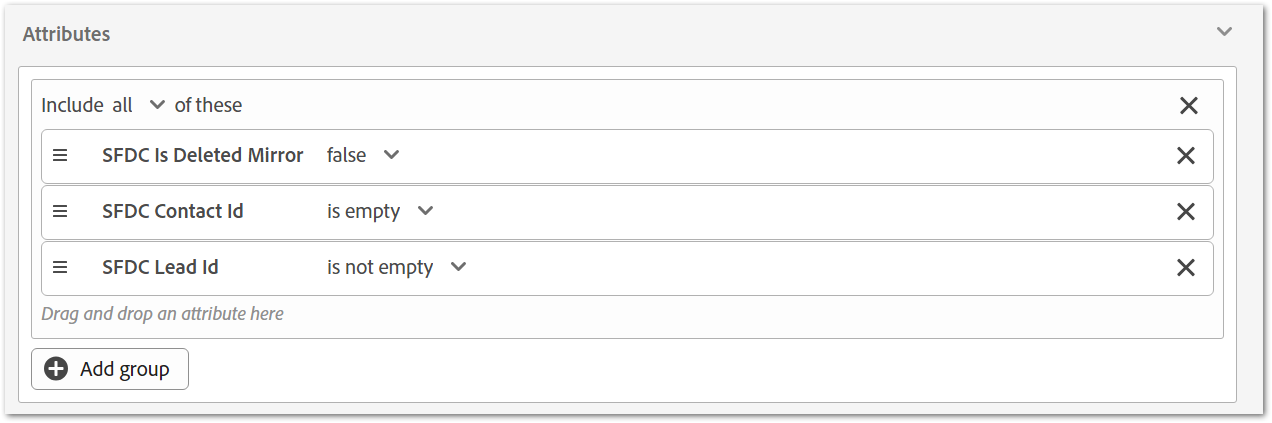Select the SFDC Contact Id attribute label

[172, 211]
